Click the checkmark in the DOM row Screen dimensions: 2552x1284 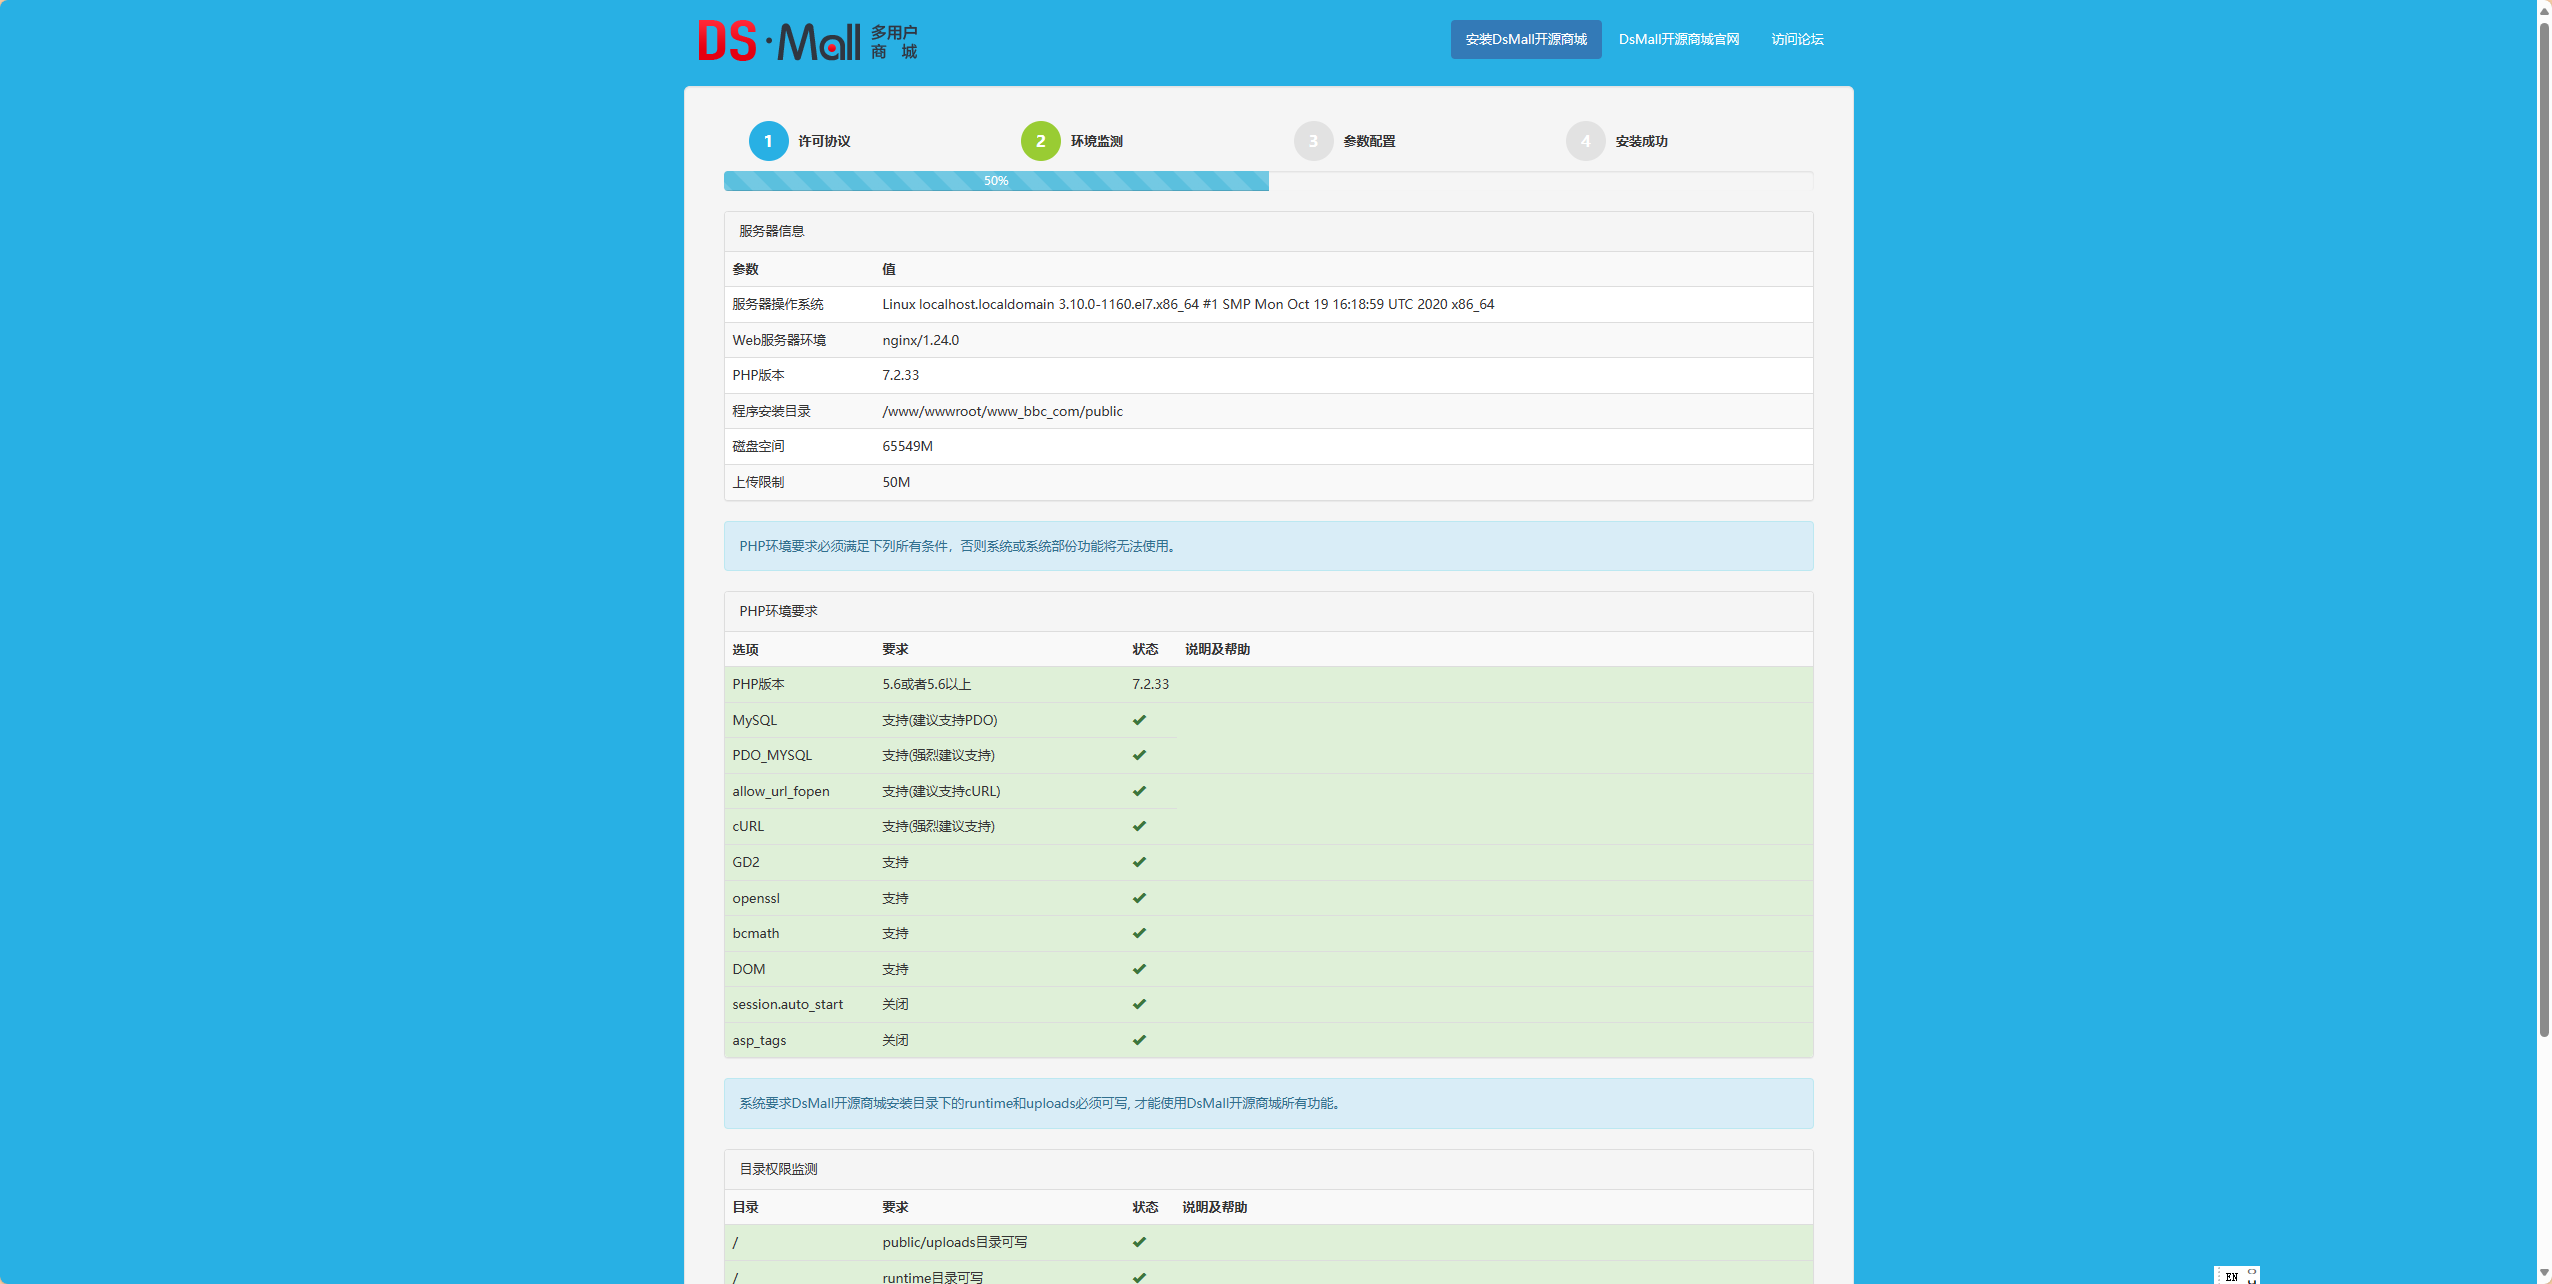pyautogui.click(x=1139, y=969)
